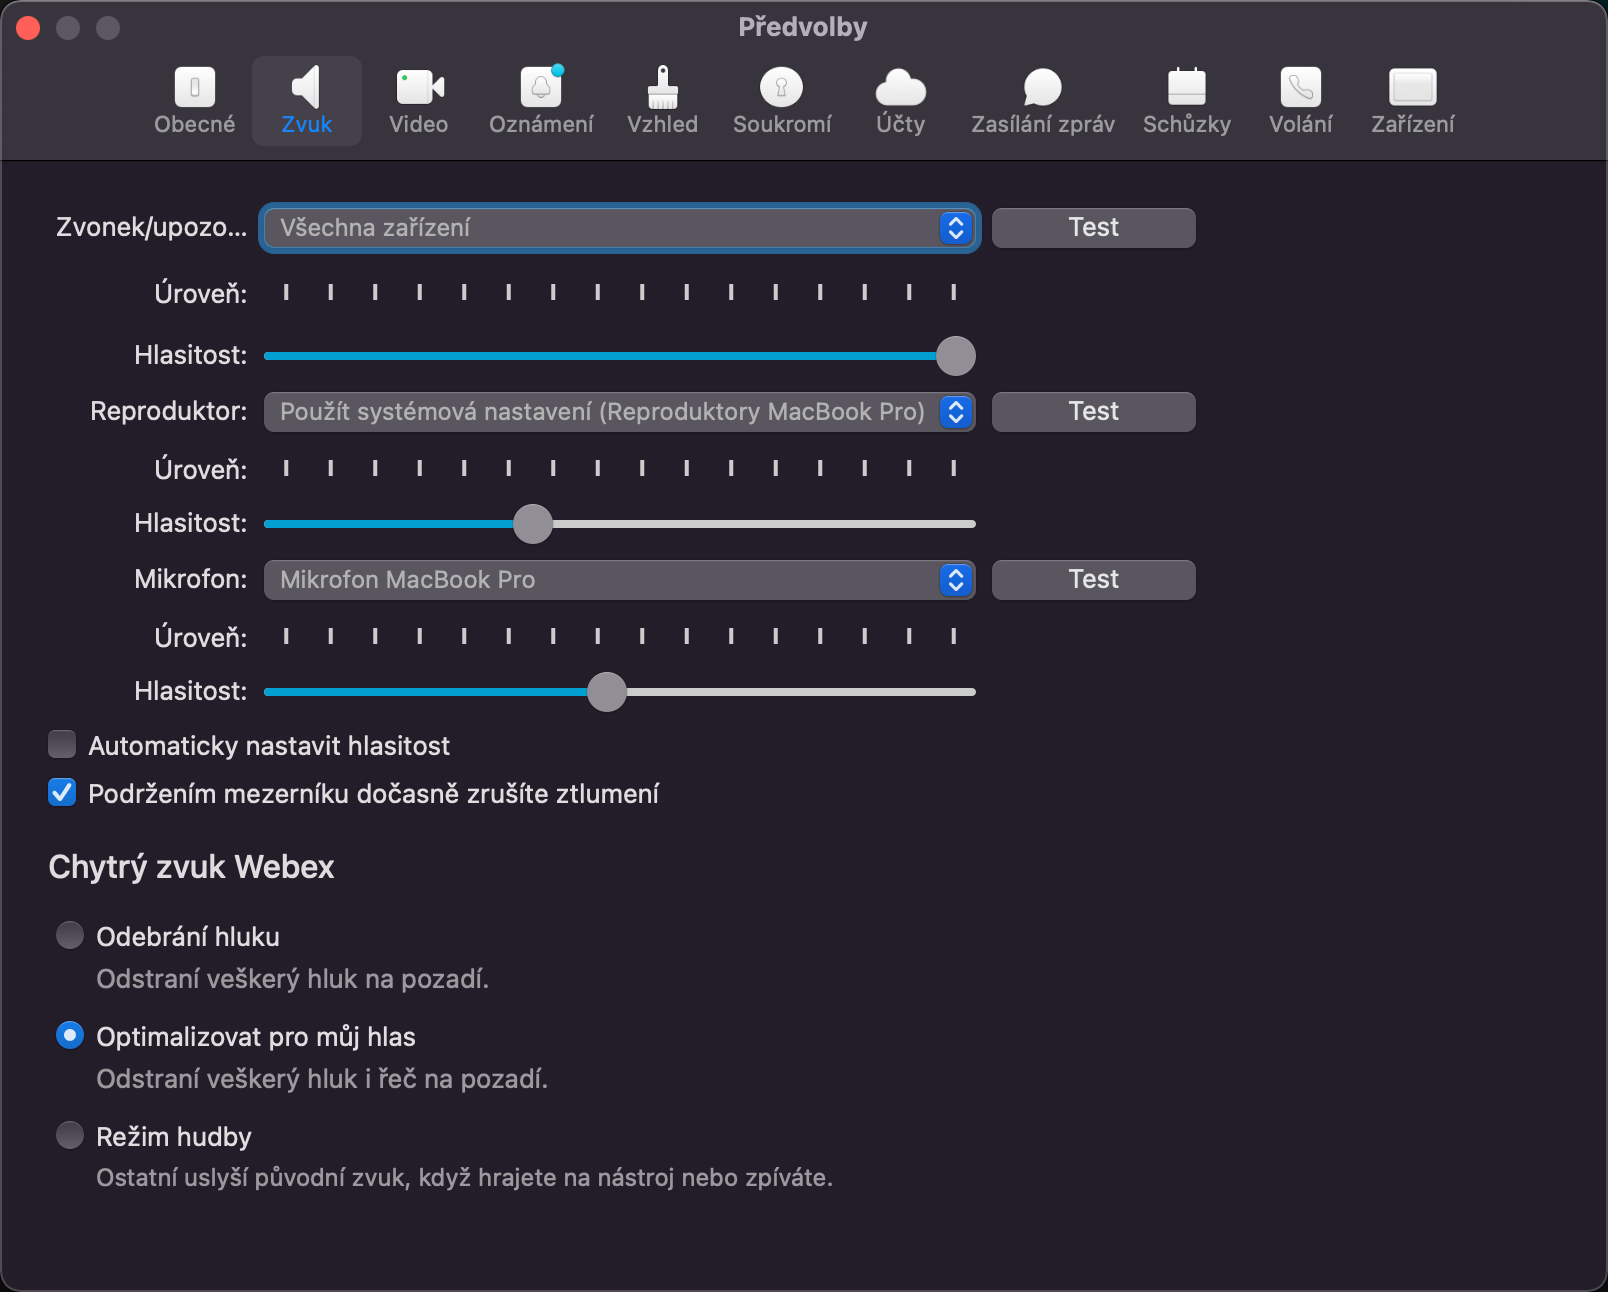Click Test button next to Reproduktor

pyautogui.click(x=1093, y=412)
